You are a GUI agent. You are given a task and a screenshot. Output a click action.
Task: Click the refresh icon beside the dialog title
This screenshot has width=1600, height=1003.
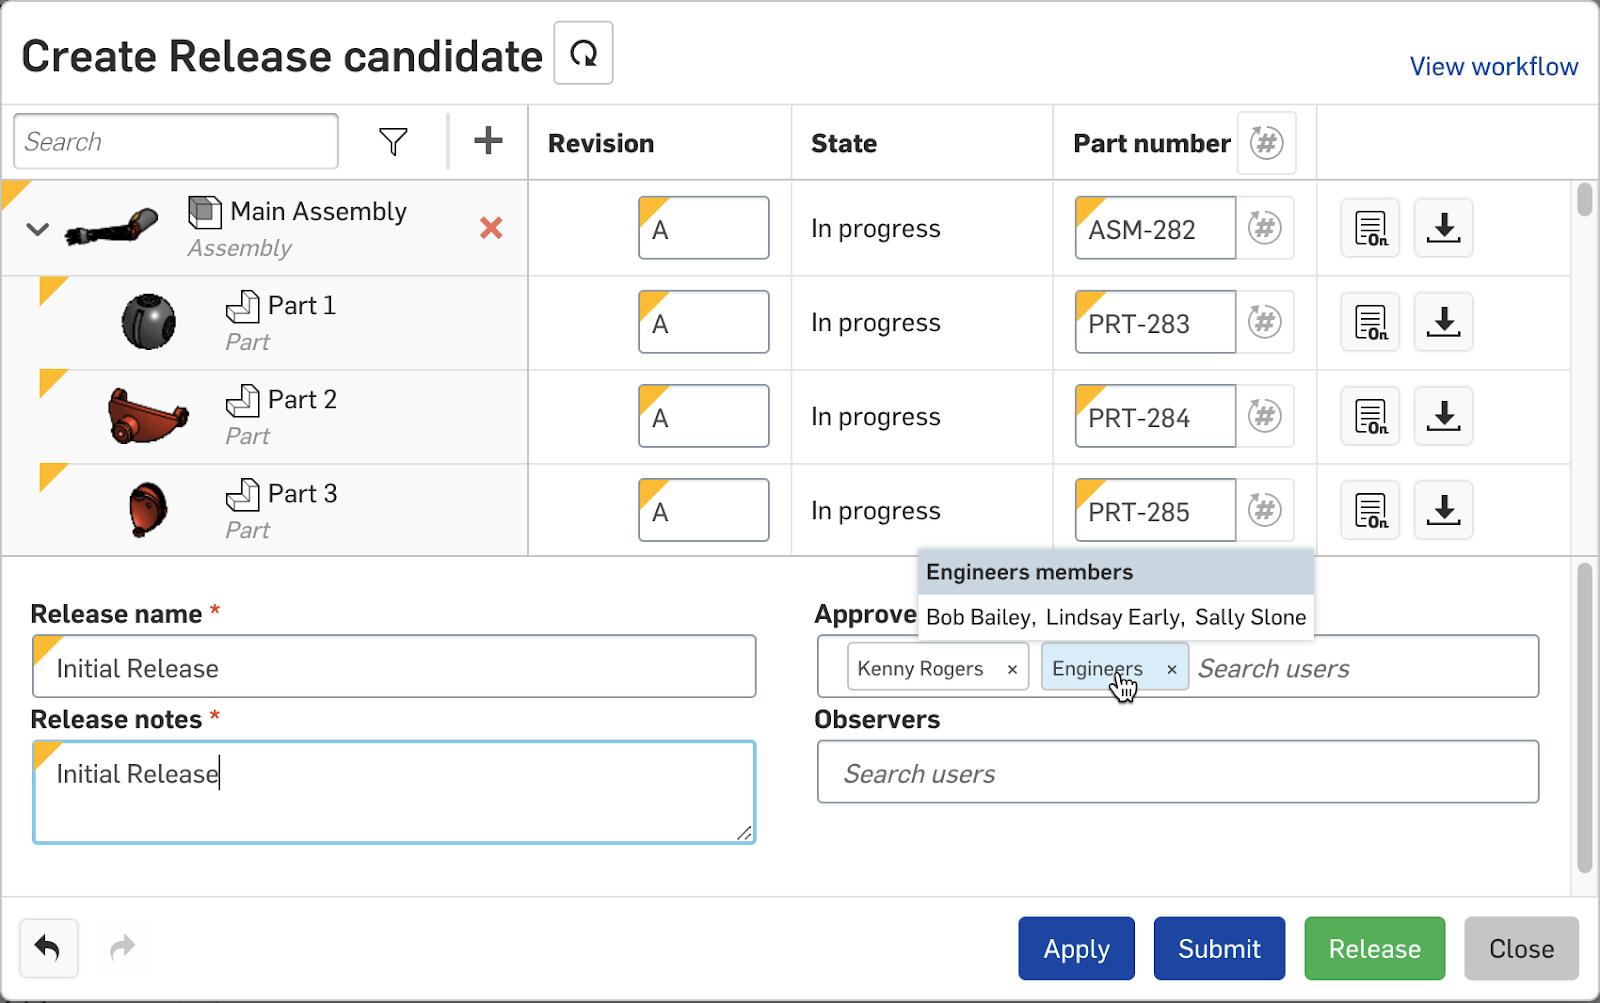click(583, 54)
